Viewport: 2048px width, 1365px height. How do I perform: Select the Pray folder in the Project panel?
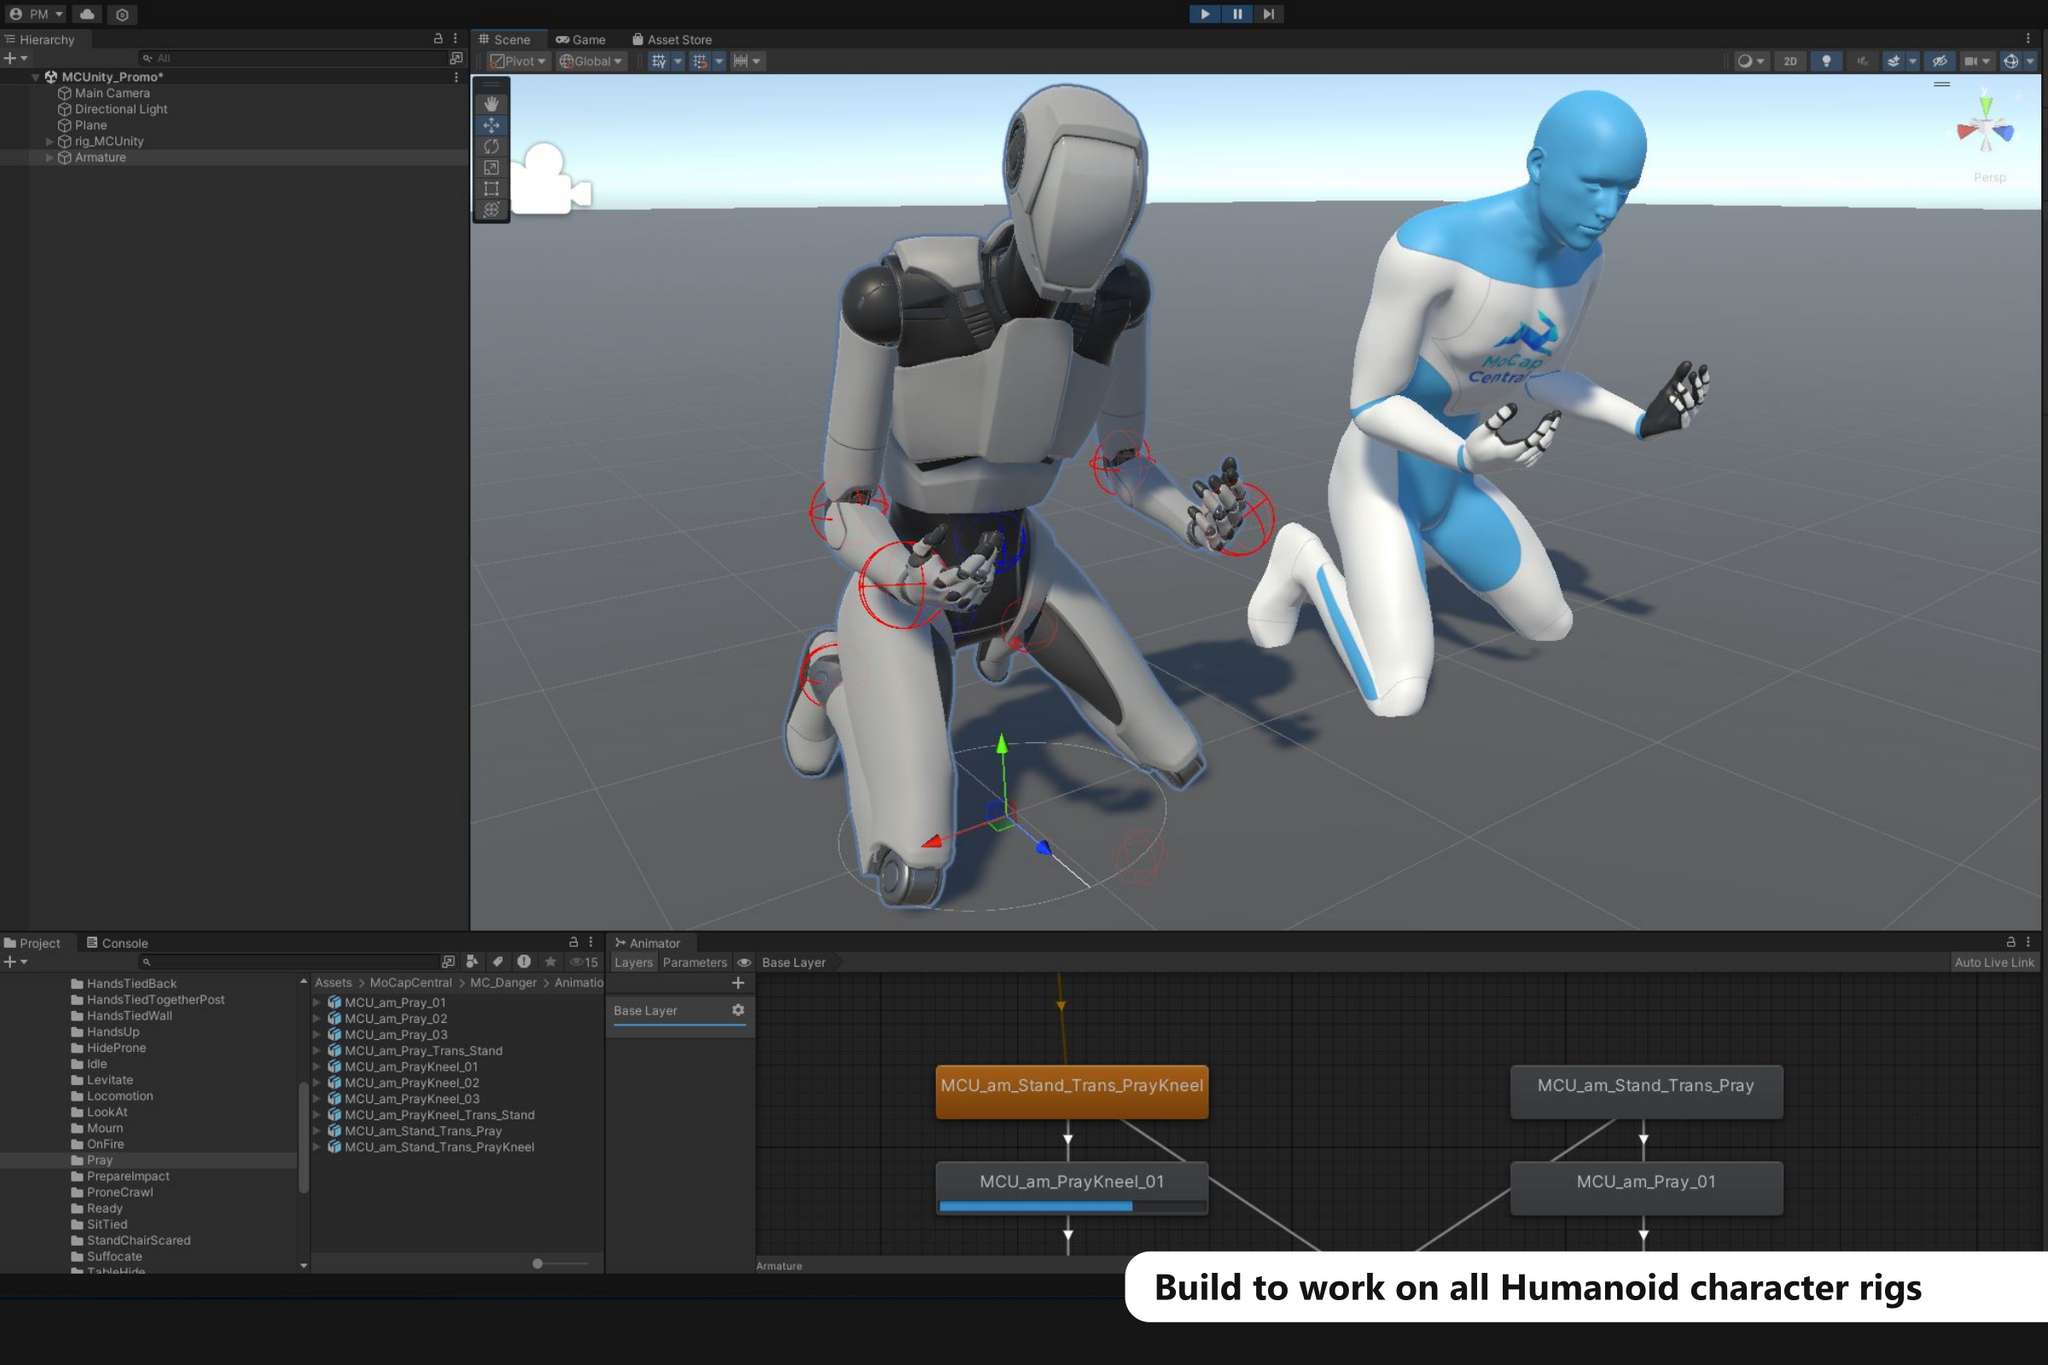[98, 1160]
